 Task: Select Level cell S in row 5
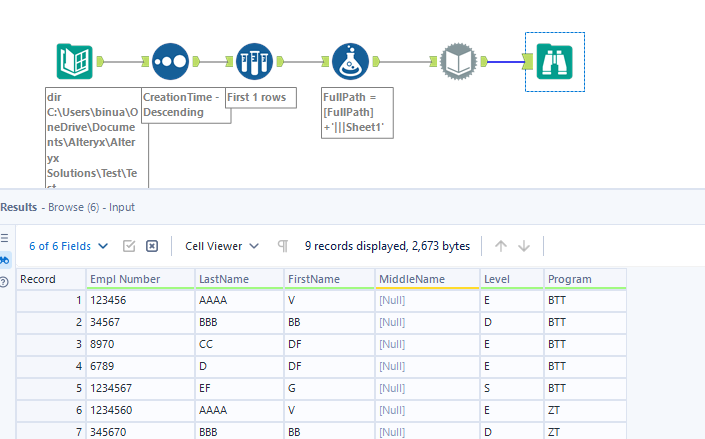click(512, 388)
